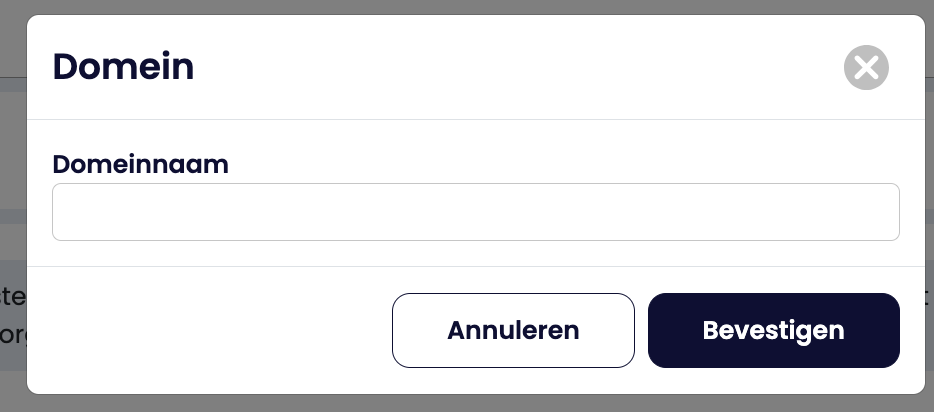Confirm the domain with Bevestigen

pyautogui.click(x=773, y=330)
